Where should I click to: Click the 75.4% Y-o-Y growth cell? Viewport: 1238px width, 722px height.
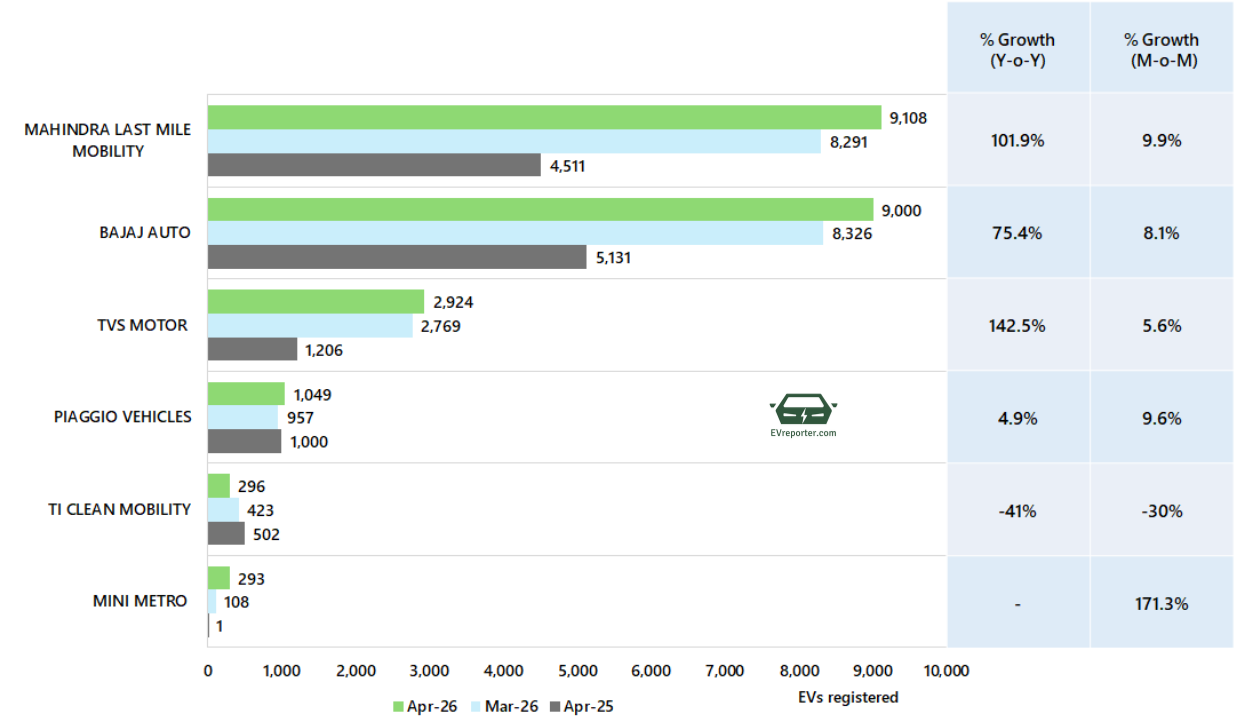1018,233
